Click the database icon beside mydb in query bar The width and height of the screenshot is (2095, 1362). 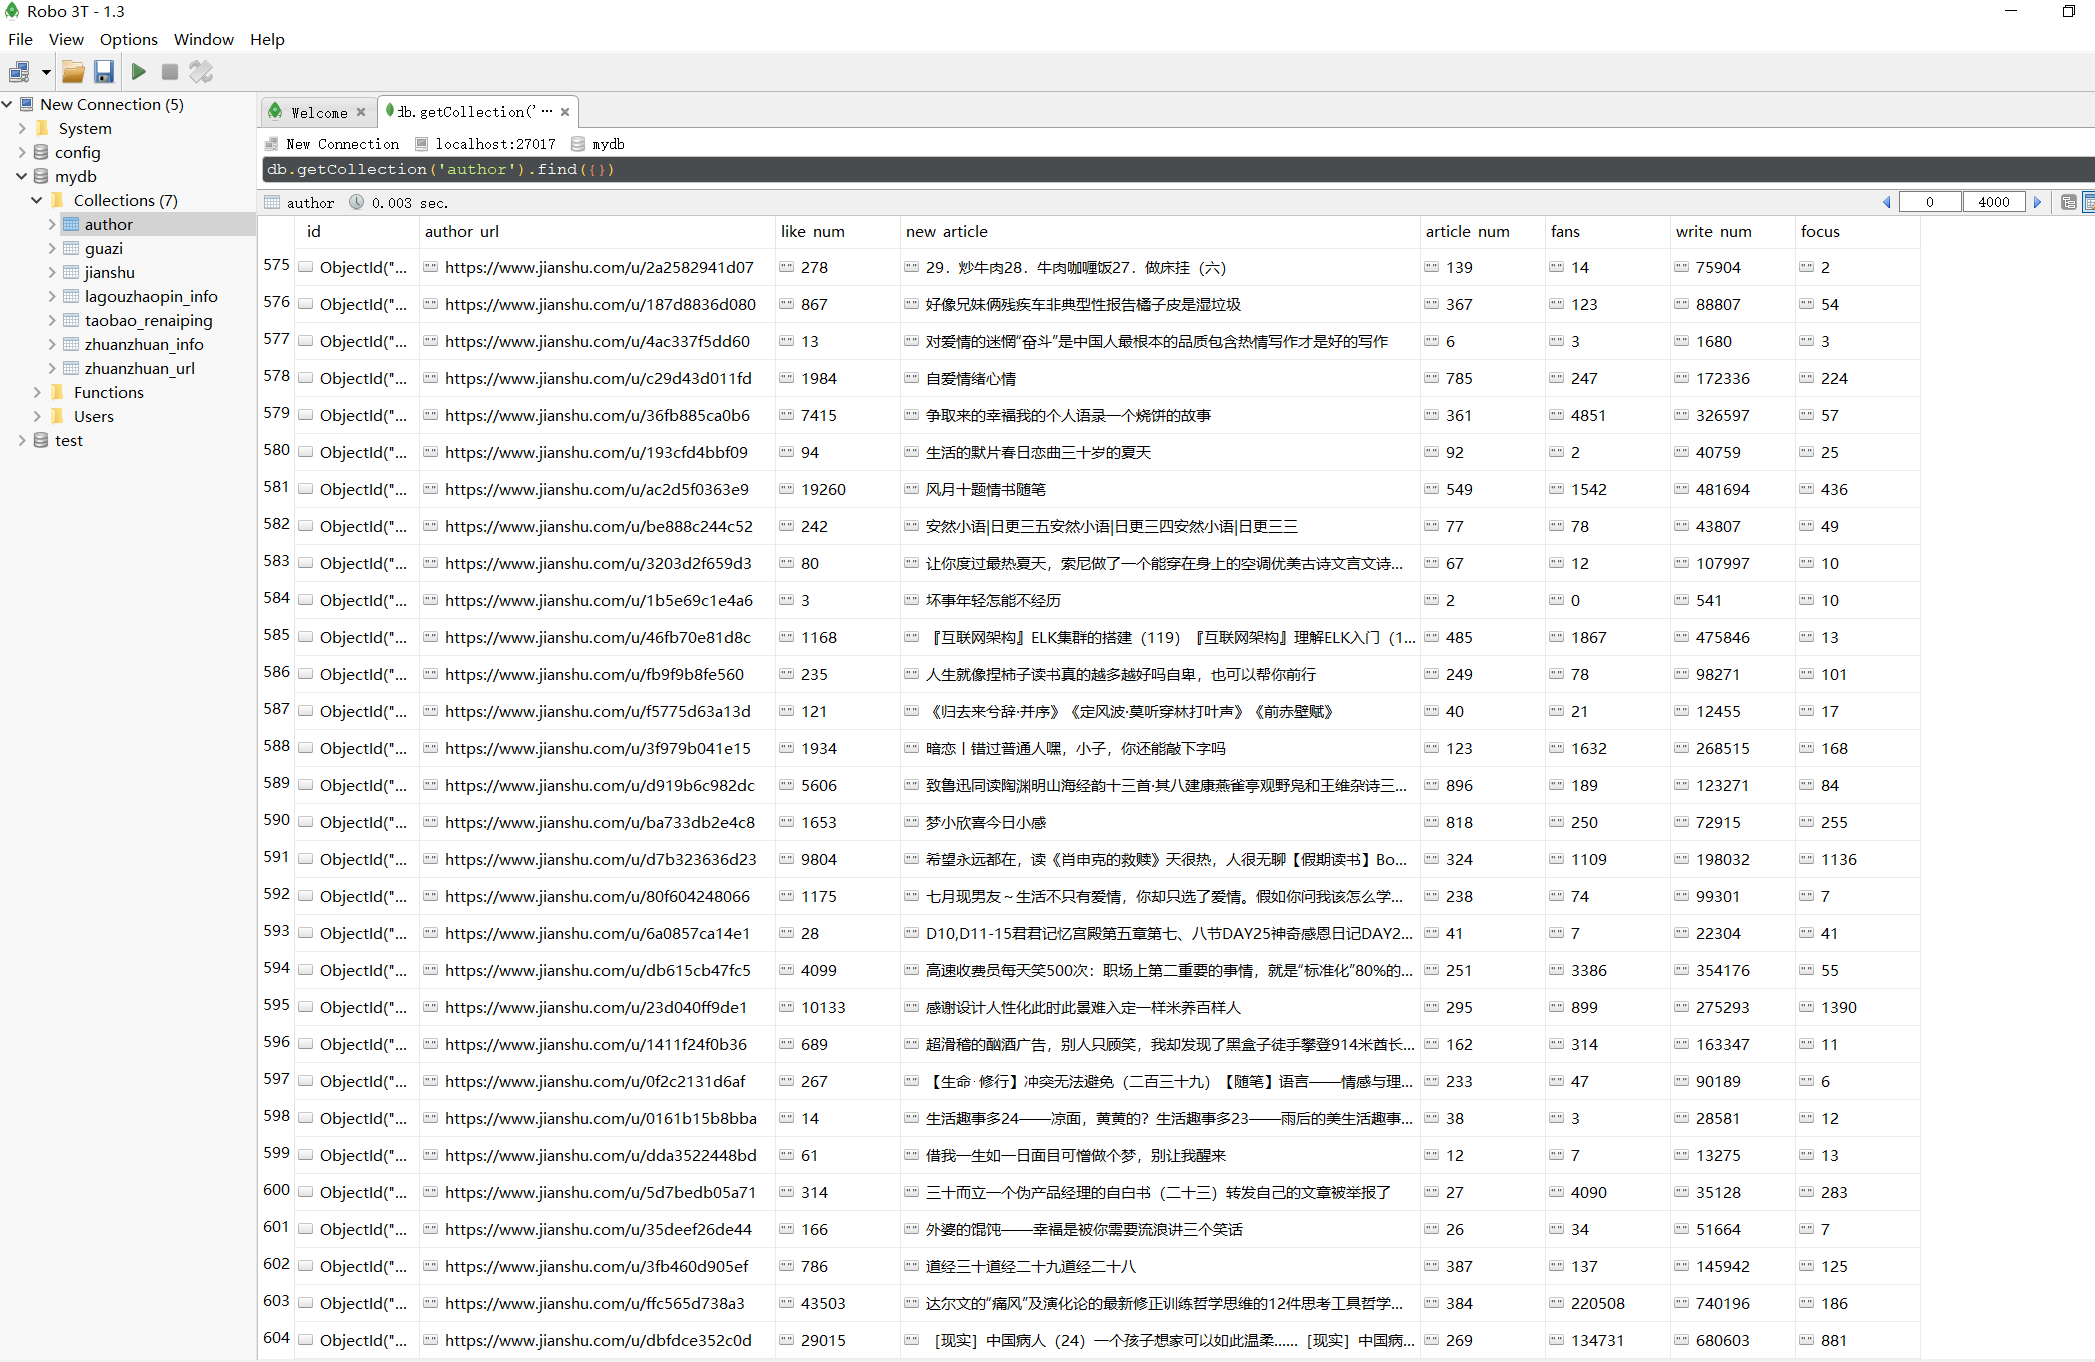(x=578, y=144)
